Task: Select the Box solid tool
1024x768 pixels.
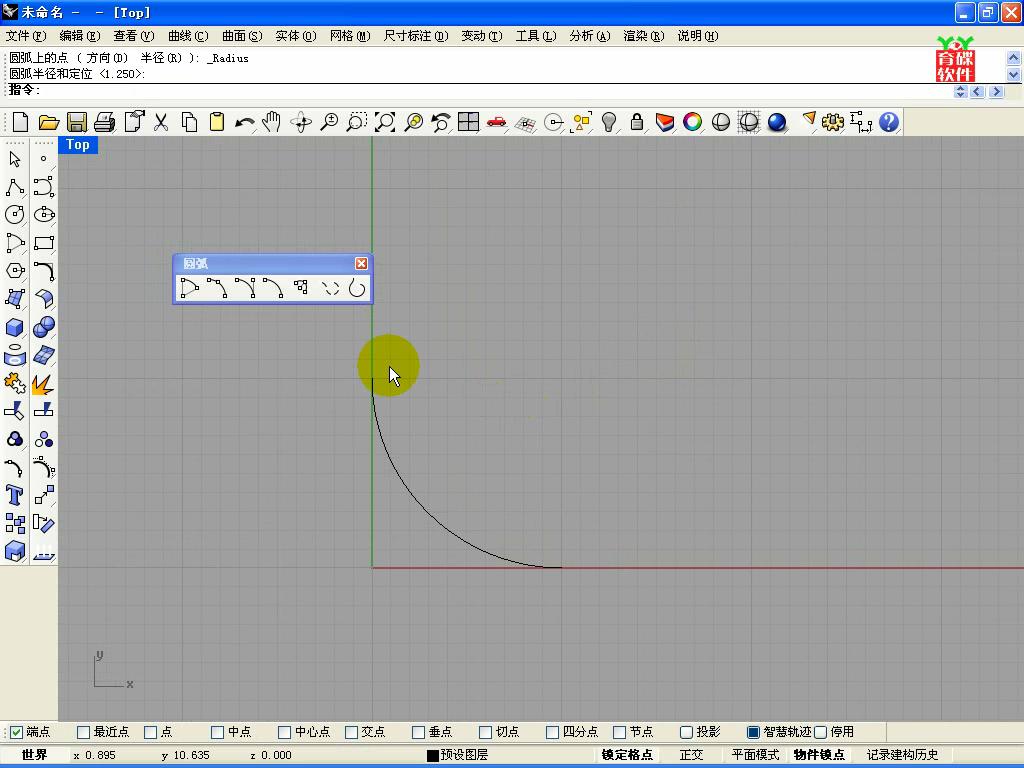Action: click(15, 327)
